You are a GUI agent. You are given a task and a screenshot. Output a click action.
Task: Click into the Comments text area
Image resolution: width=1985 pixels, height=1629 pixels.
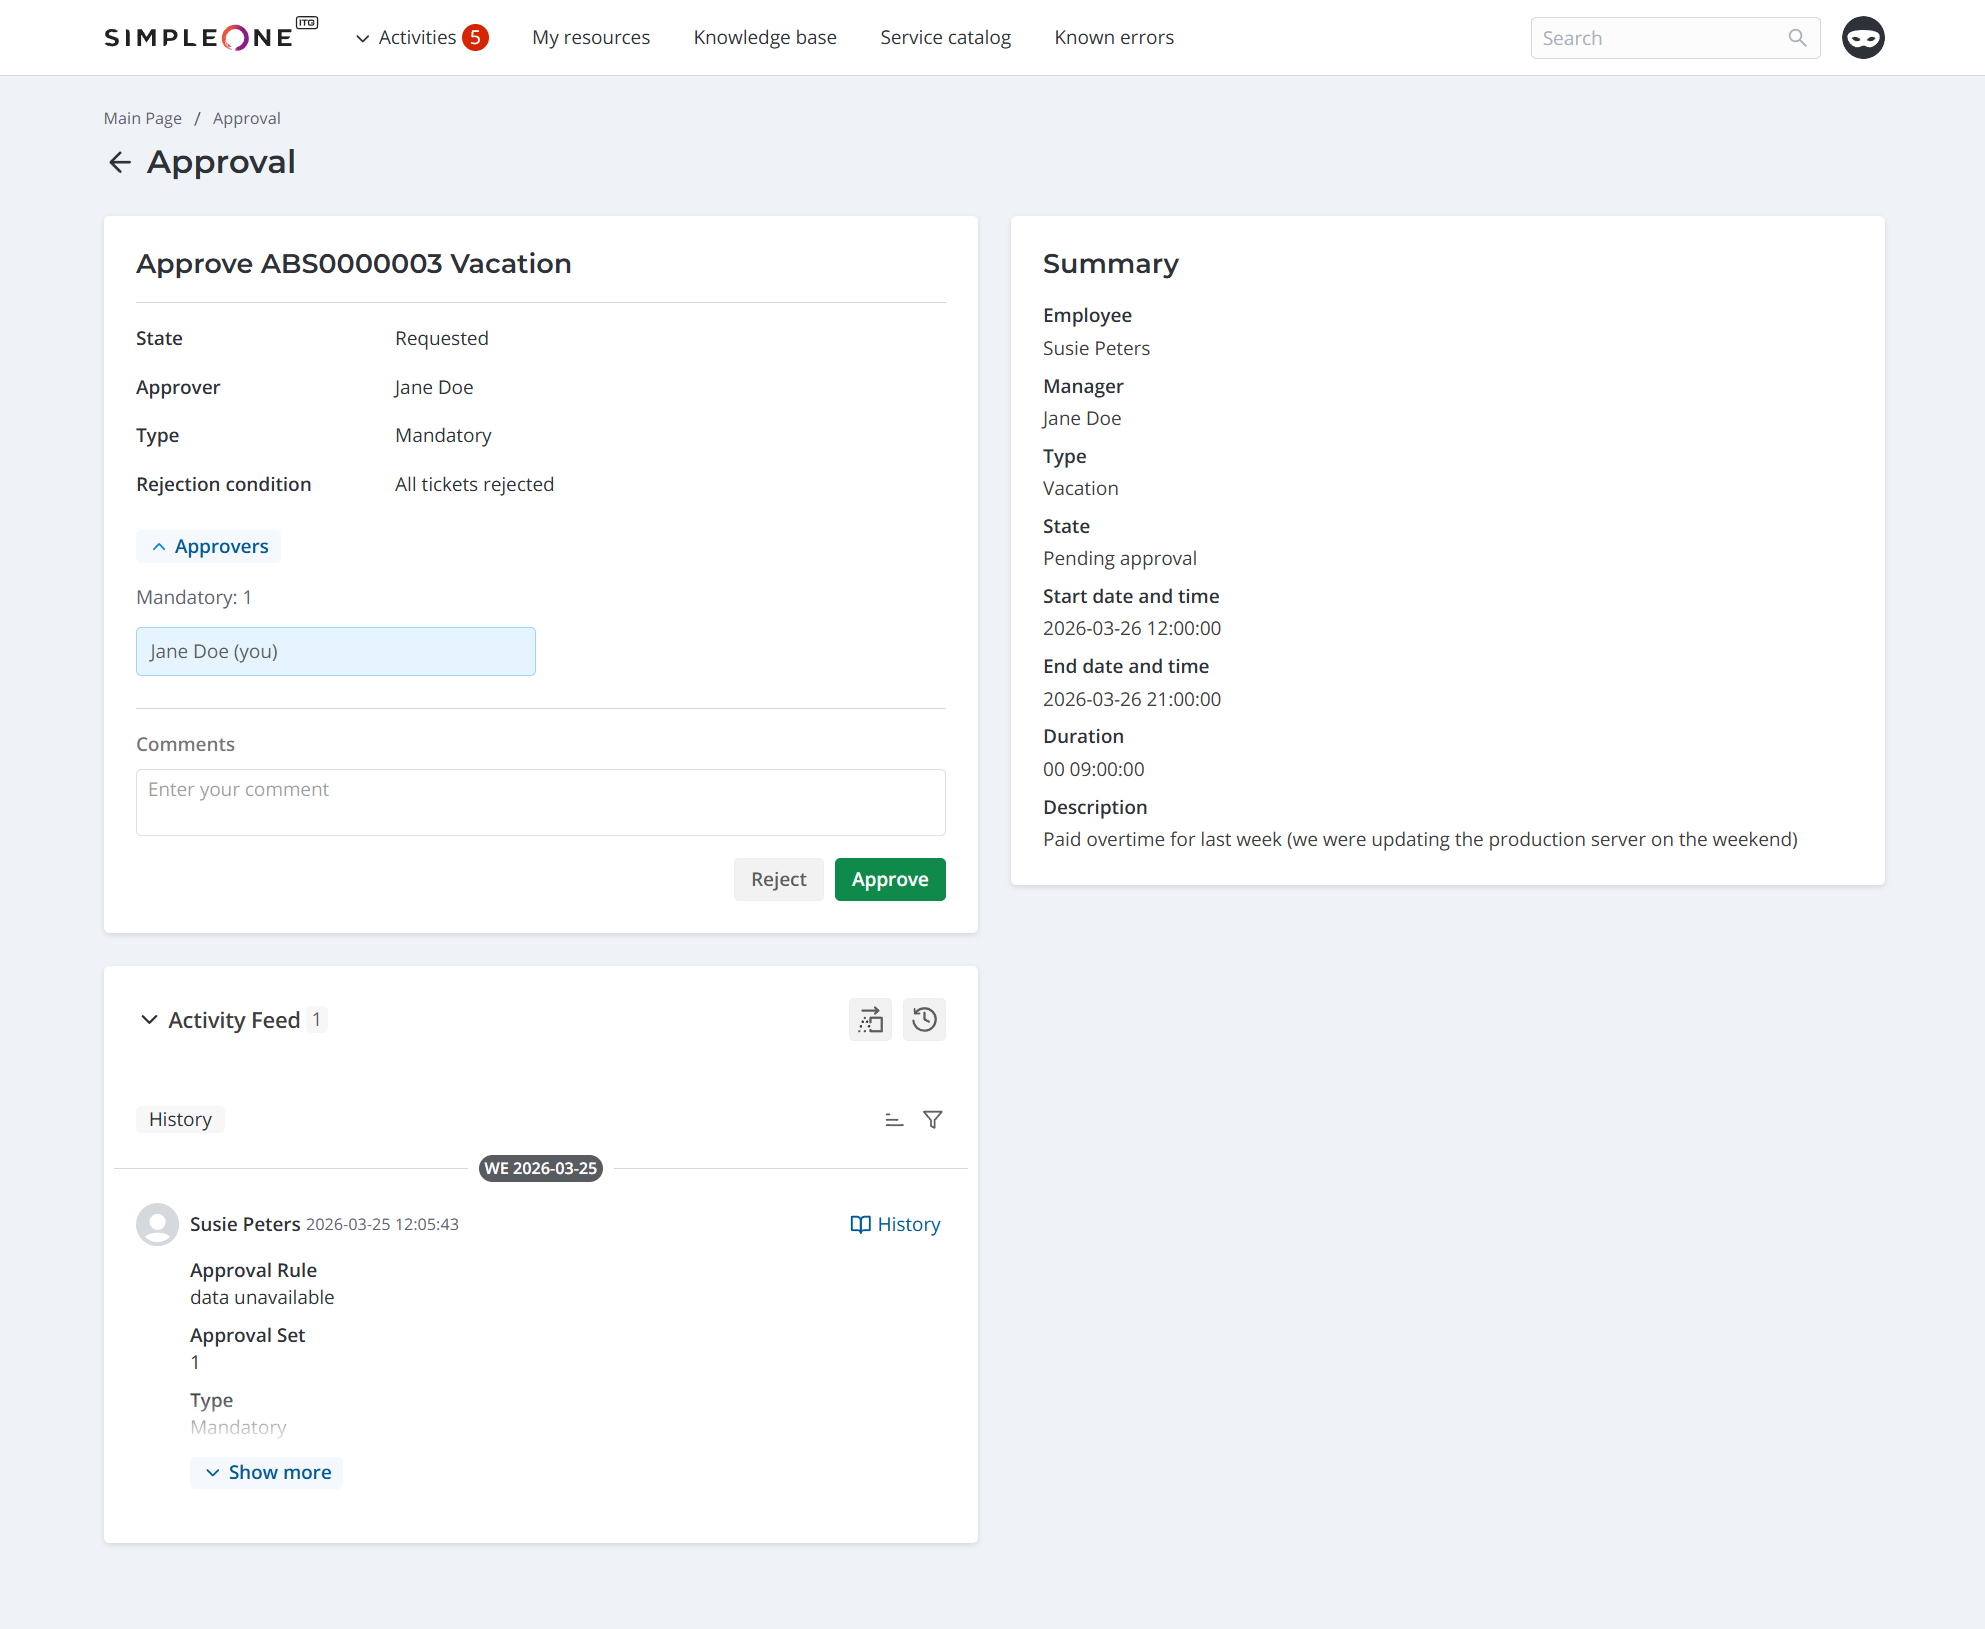coord(541,802)
